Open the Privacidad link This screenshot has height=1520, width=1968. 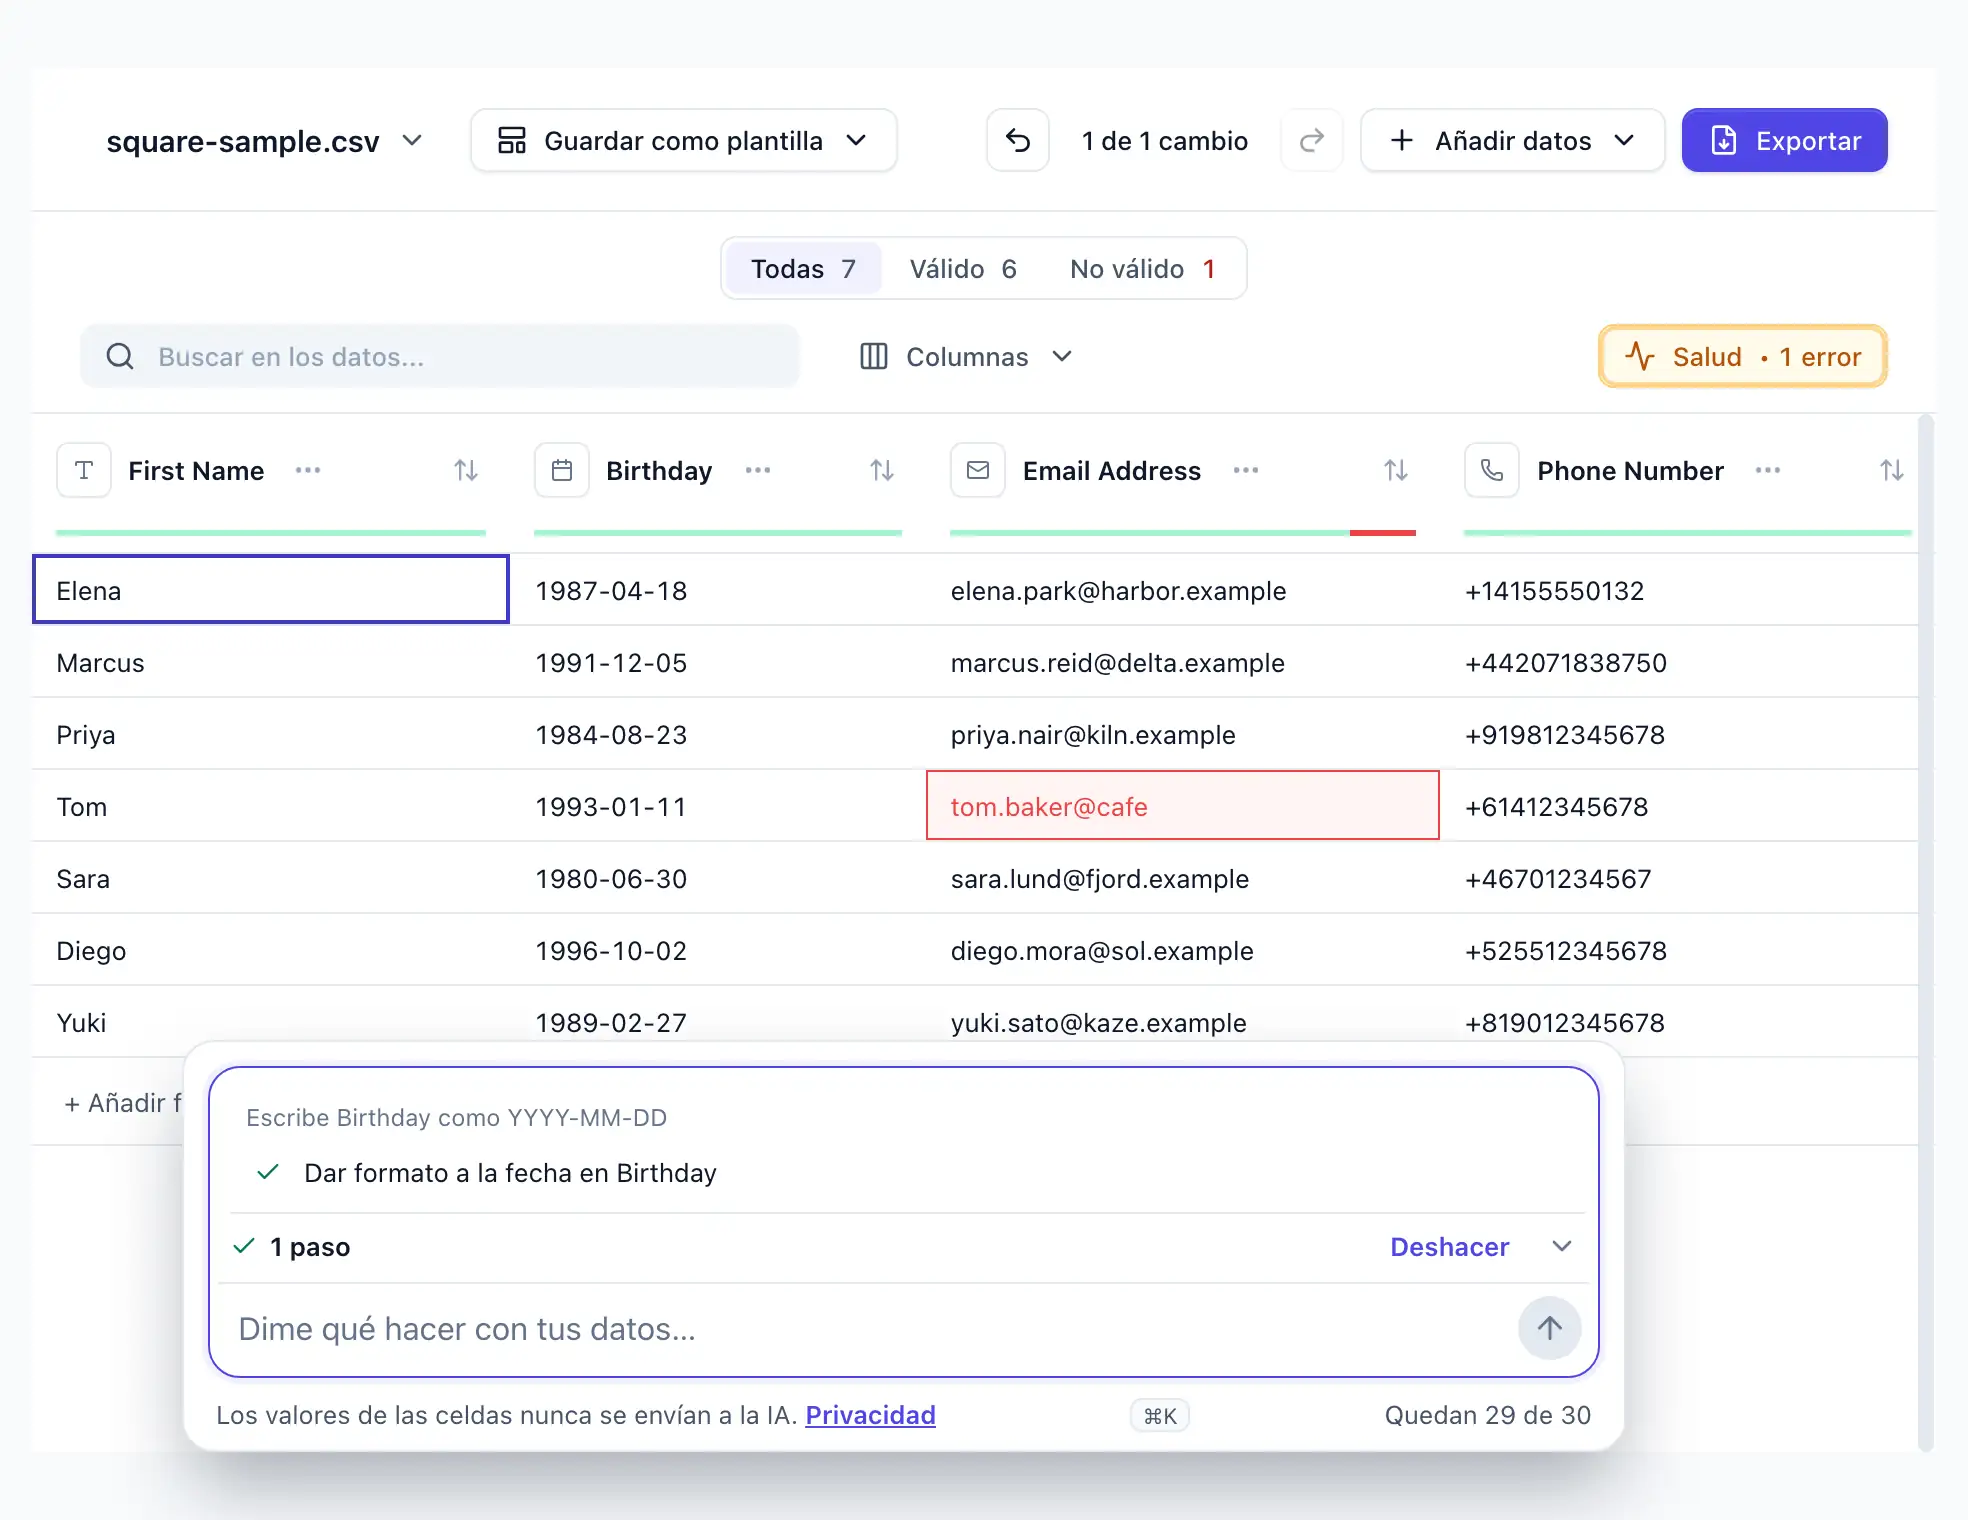point(871,1415)
